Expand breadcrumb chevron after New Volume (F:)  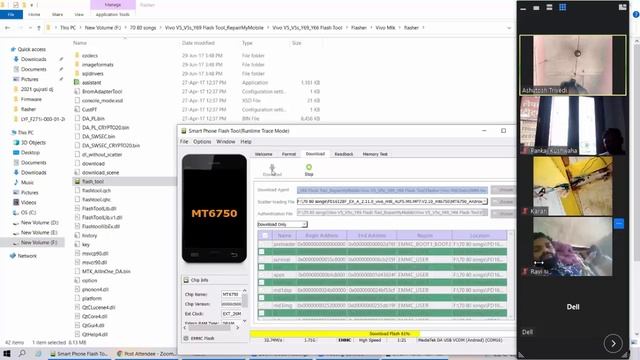point(125,28)
